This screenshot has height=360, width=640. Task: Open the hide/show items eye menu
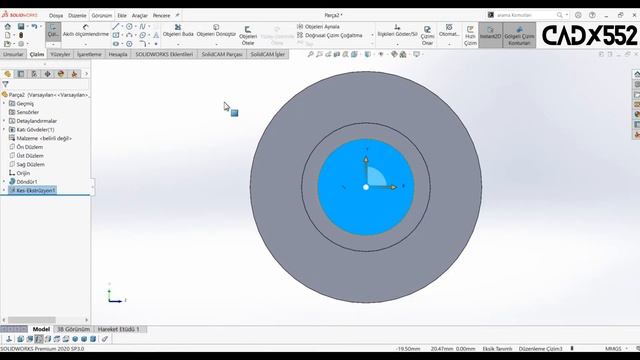(x=381, y=54)
